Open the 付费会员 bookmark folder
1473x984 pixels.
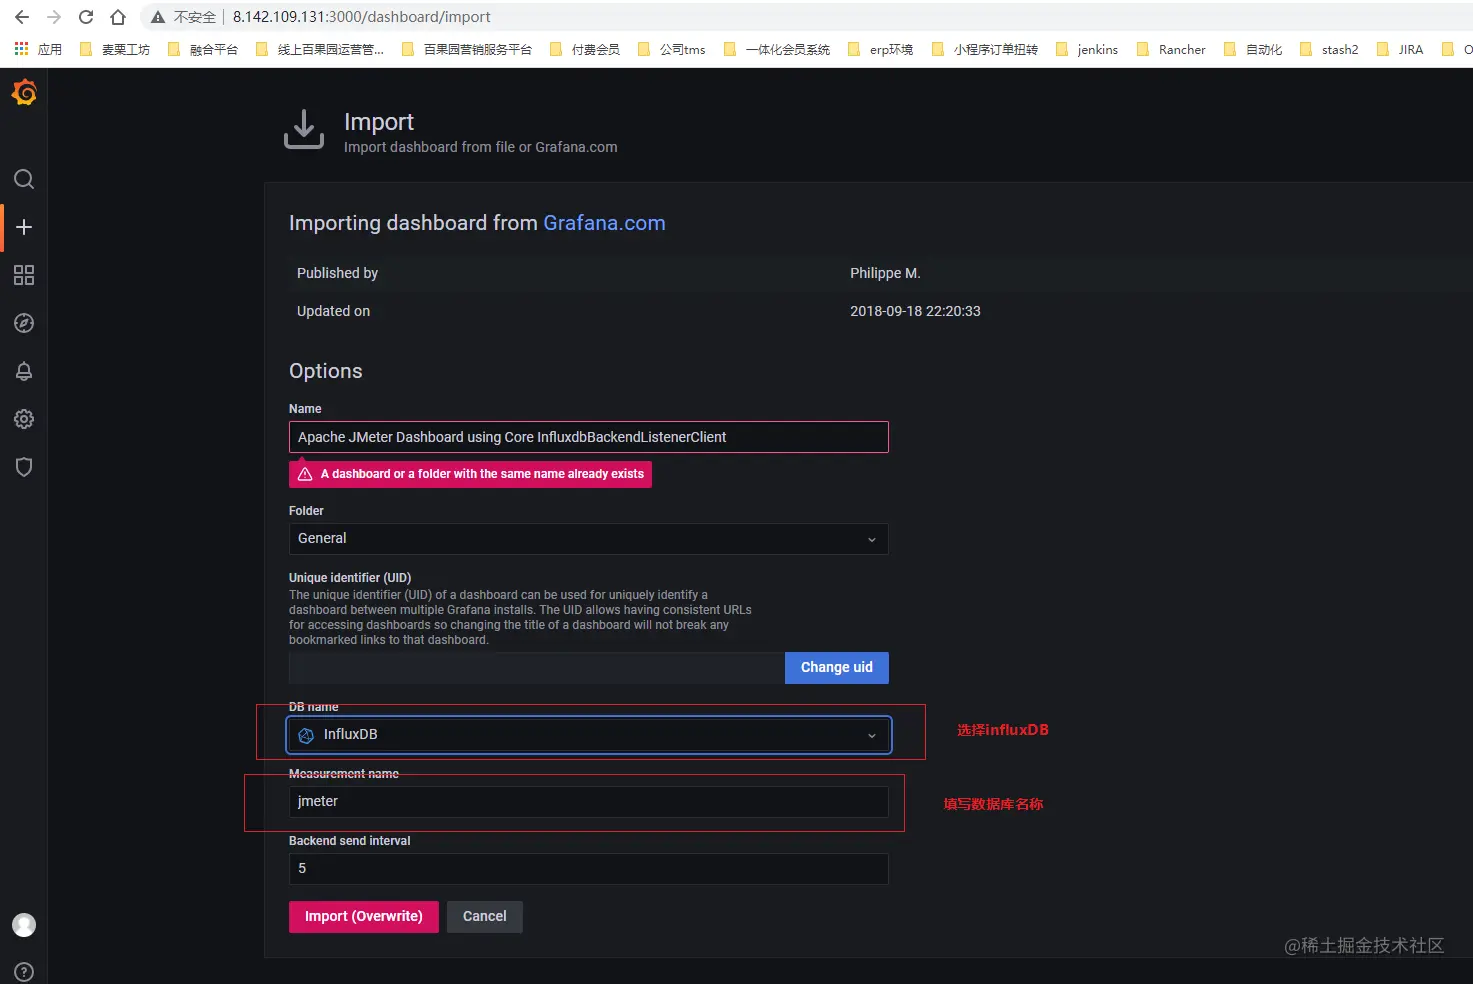pos(585,49)
